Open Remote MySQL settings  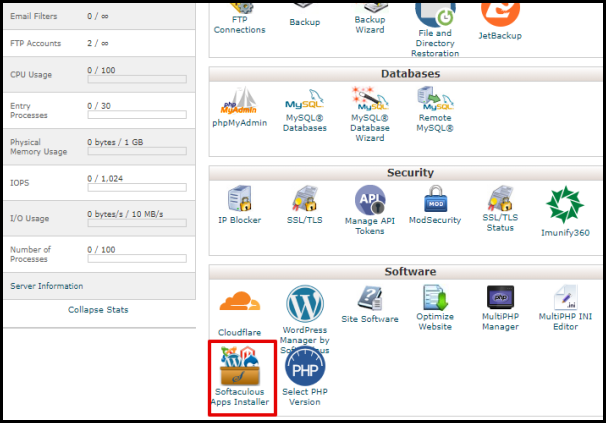[x=435, y=109]
